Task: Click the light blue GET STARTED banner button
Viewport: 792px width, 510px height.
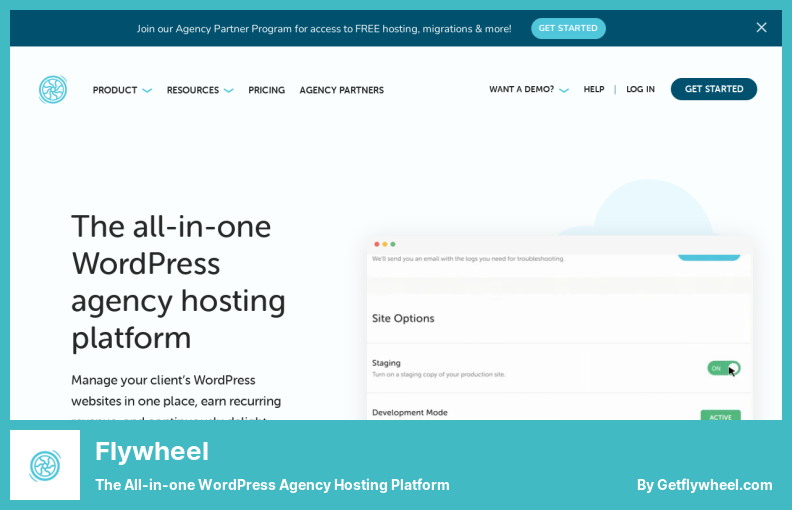Action: pos(568,28)
